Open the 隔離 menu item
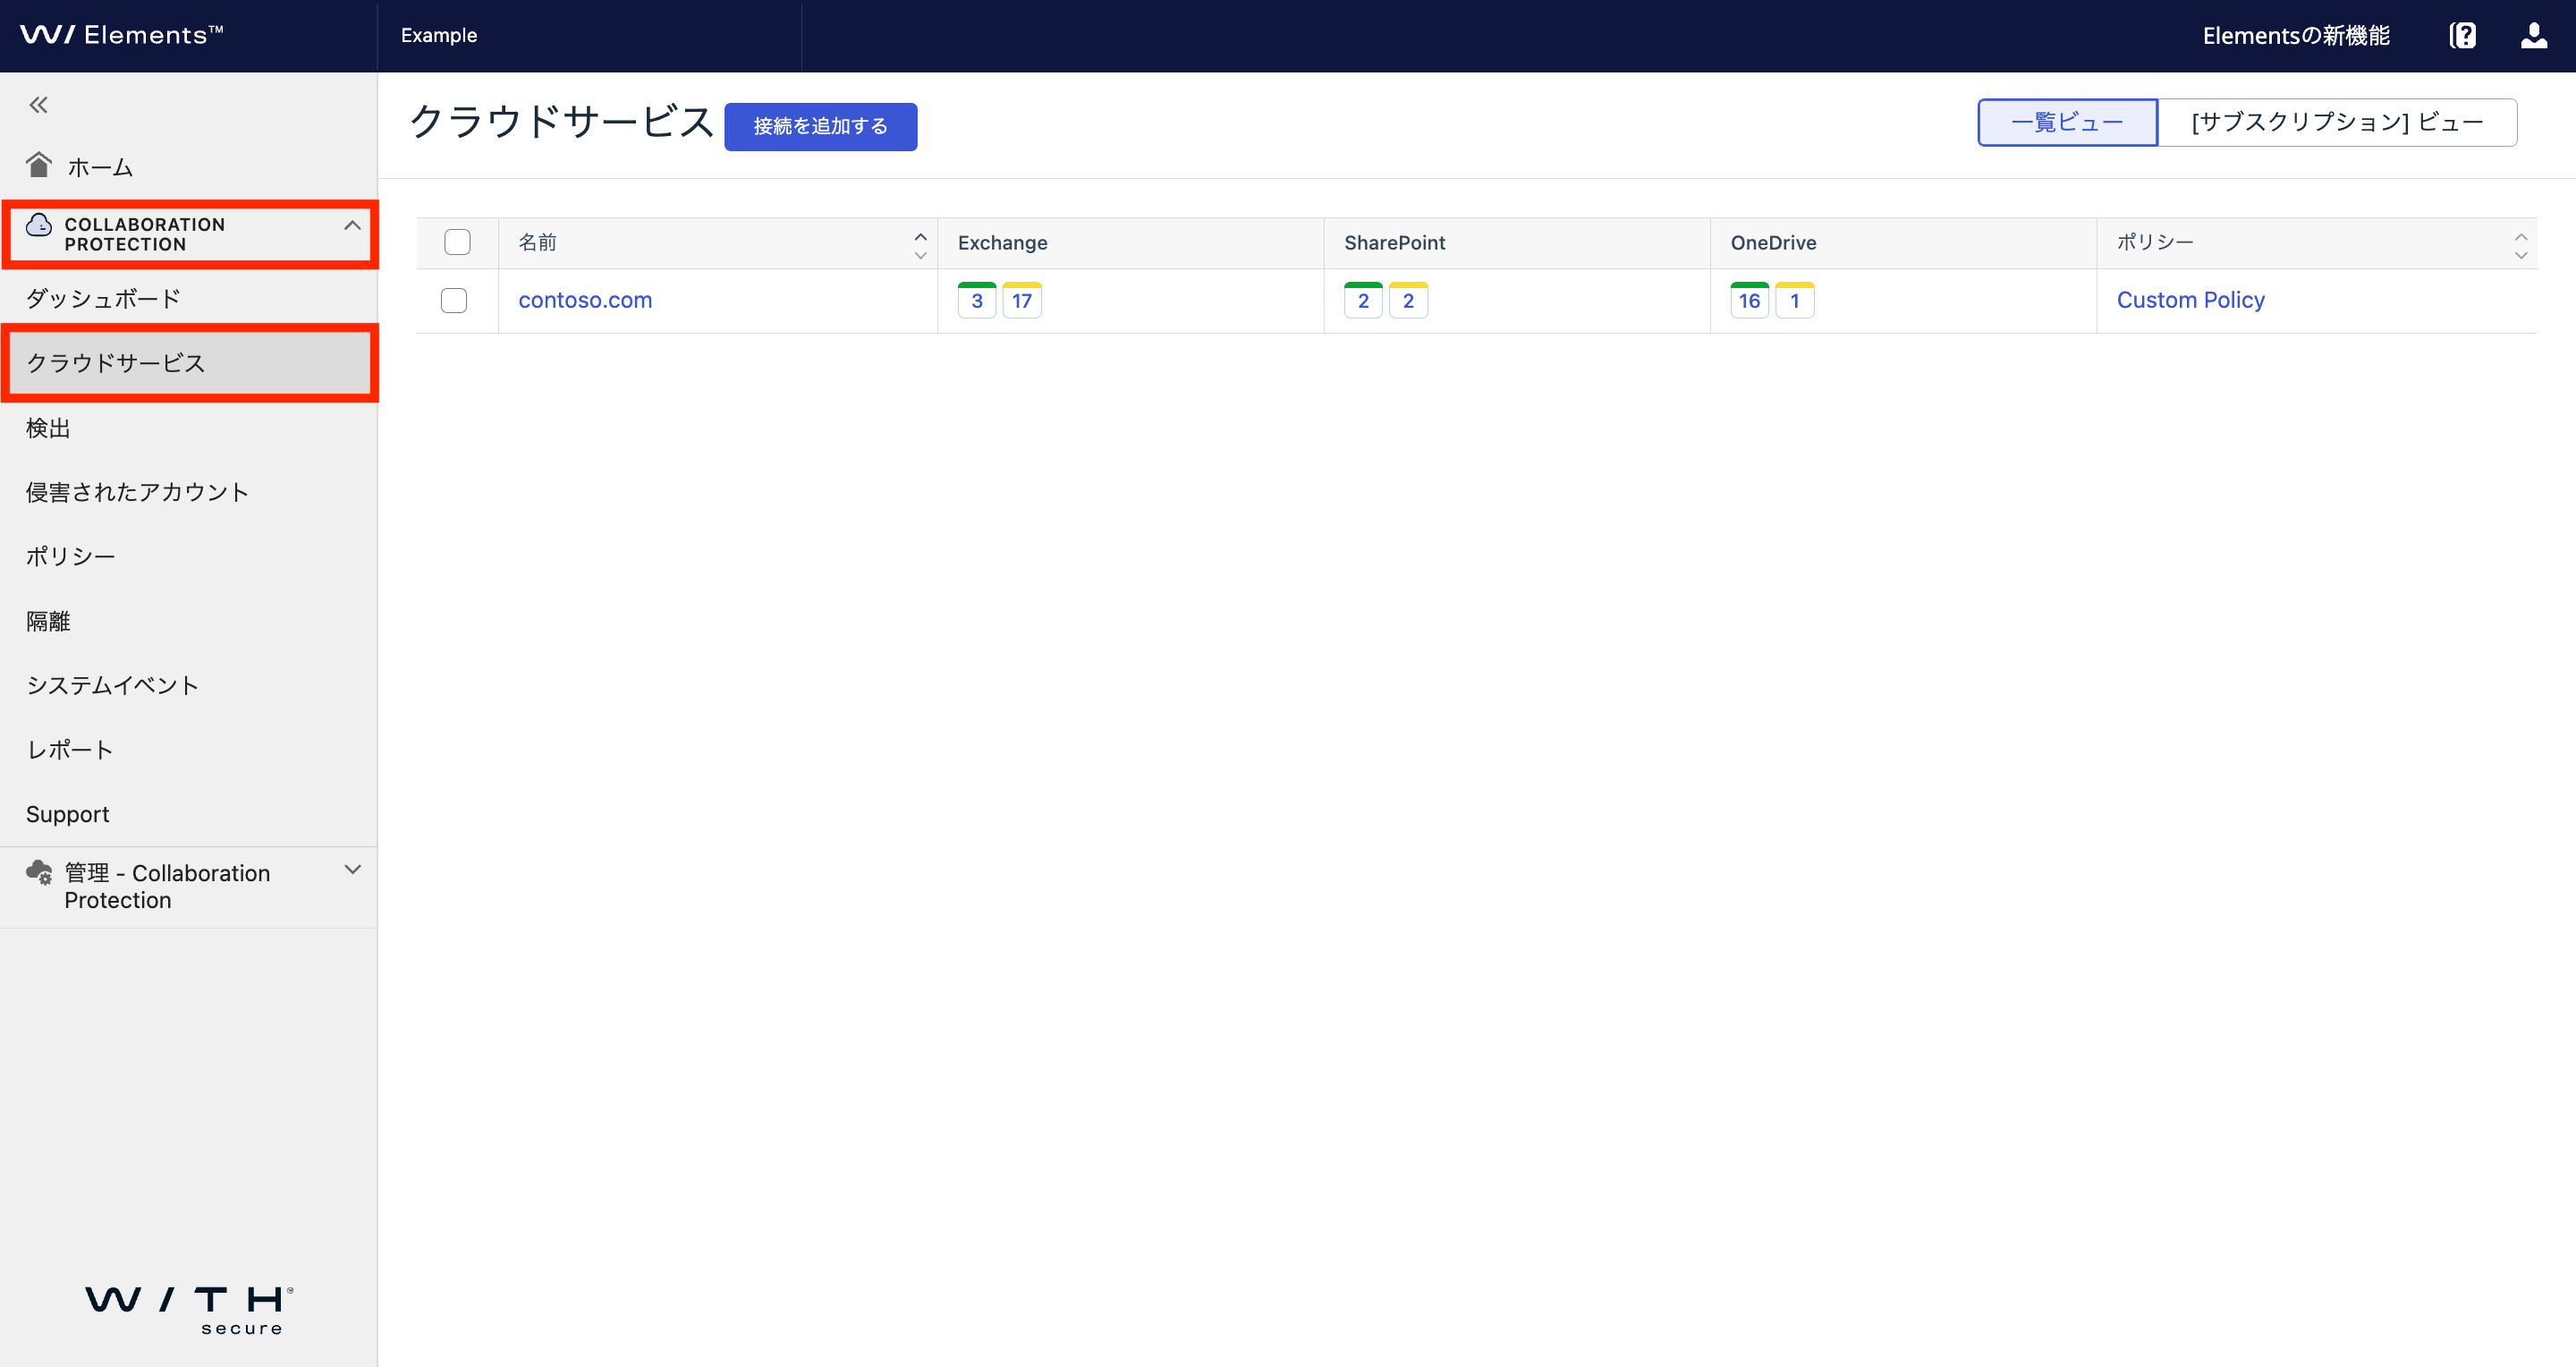This screenshot has width=2576, height=1367. point(189,621)
